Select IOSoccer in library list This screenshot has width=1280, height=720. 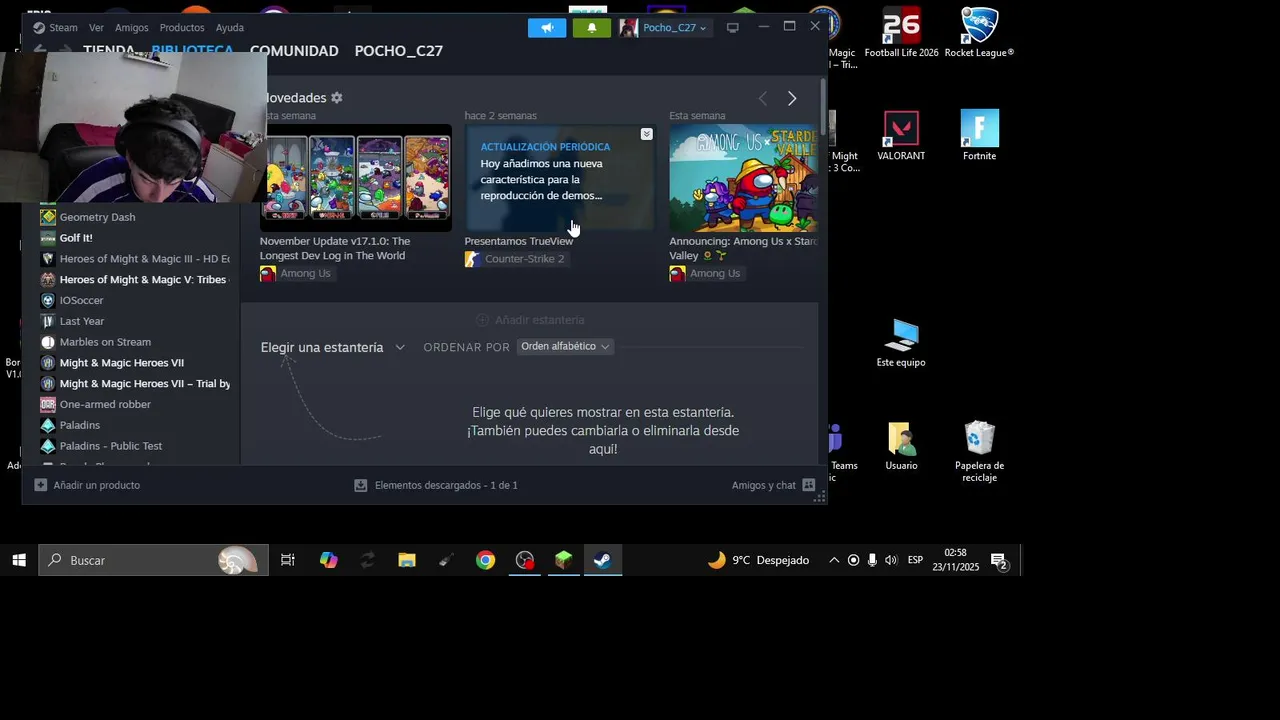tap(82, 301)
